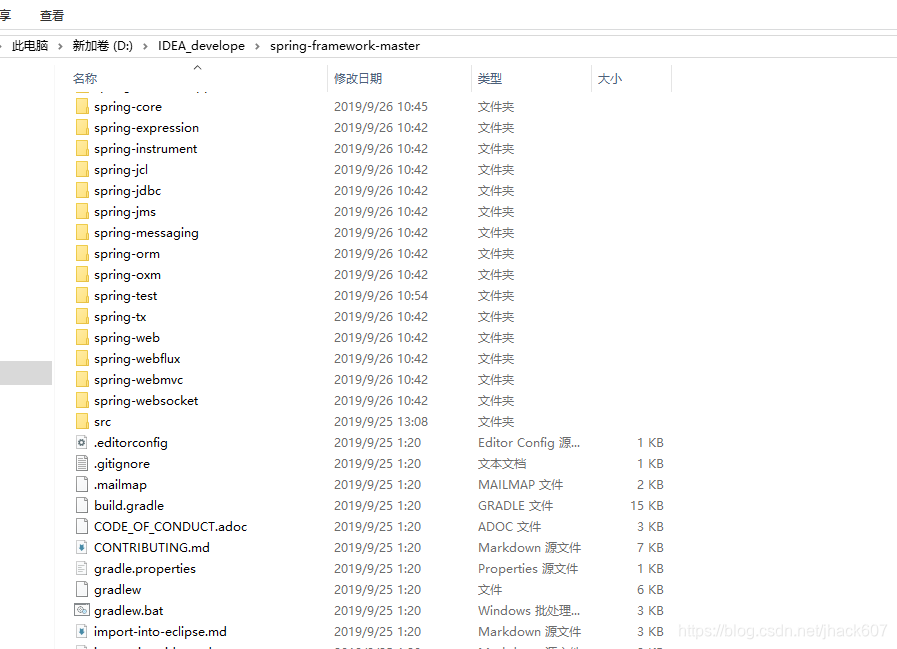Sort by the 修改日期 column header
The width and height of the screenshot is (897, 649).
(358, 78)
